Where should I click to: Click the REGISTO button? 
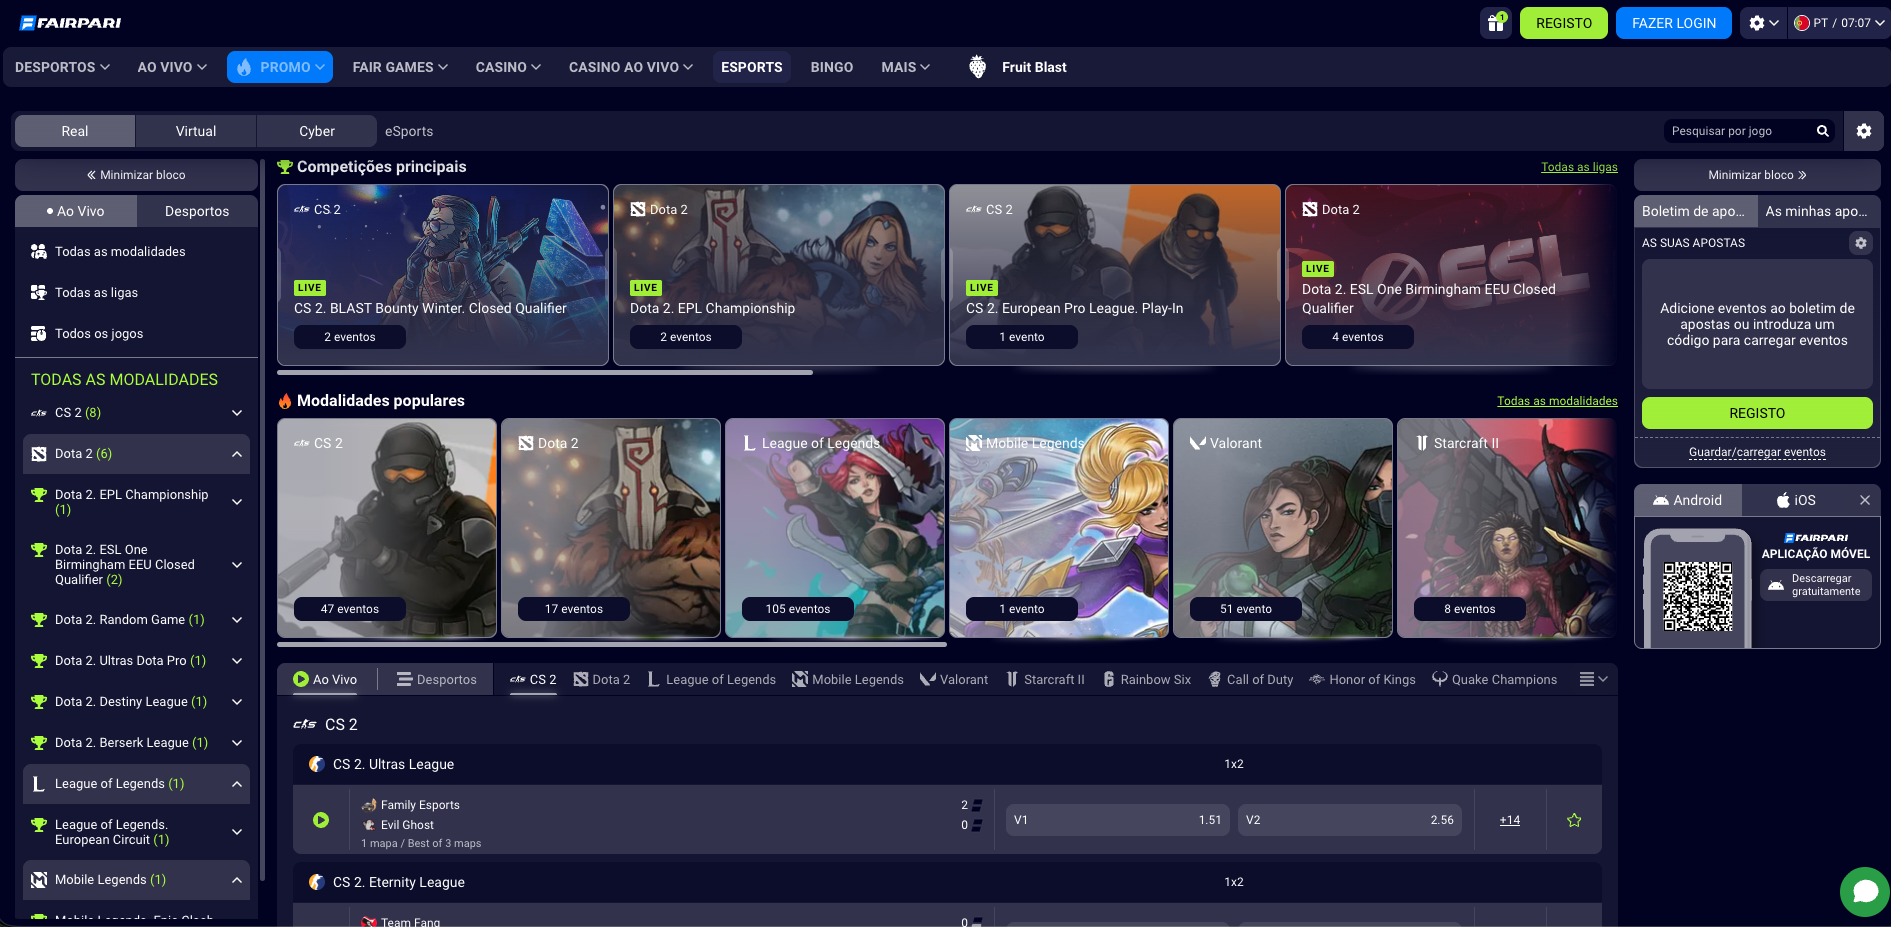(x=1563, y=22)
